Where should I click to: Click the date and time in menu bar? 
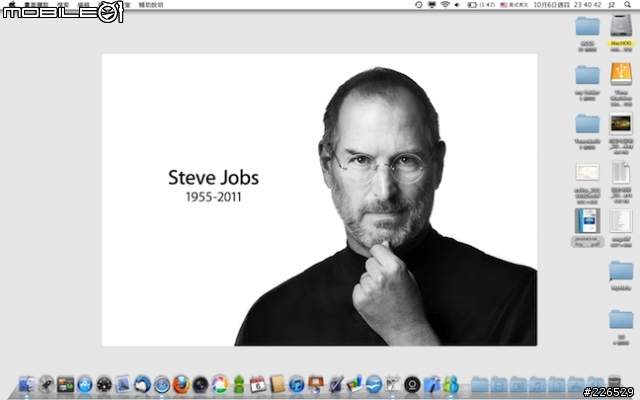[567, 4]
